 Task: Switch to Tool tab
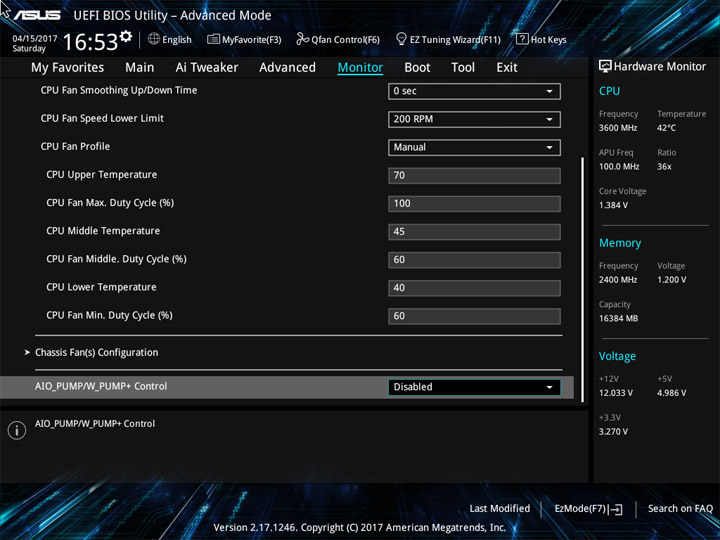coord(463,68)
